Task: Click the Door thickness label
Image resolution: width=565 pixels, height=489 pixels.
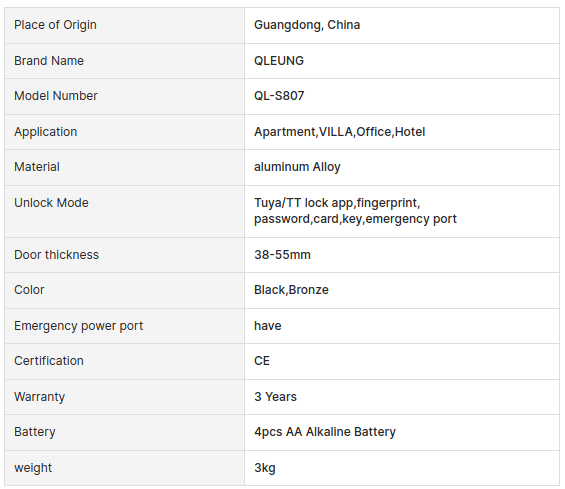Action: (56, 255)
